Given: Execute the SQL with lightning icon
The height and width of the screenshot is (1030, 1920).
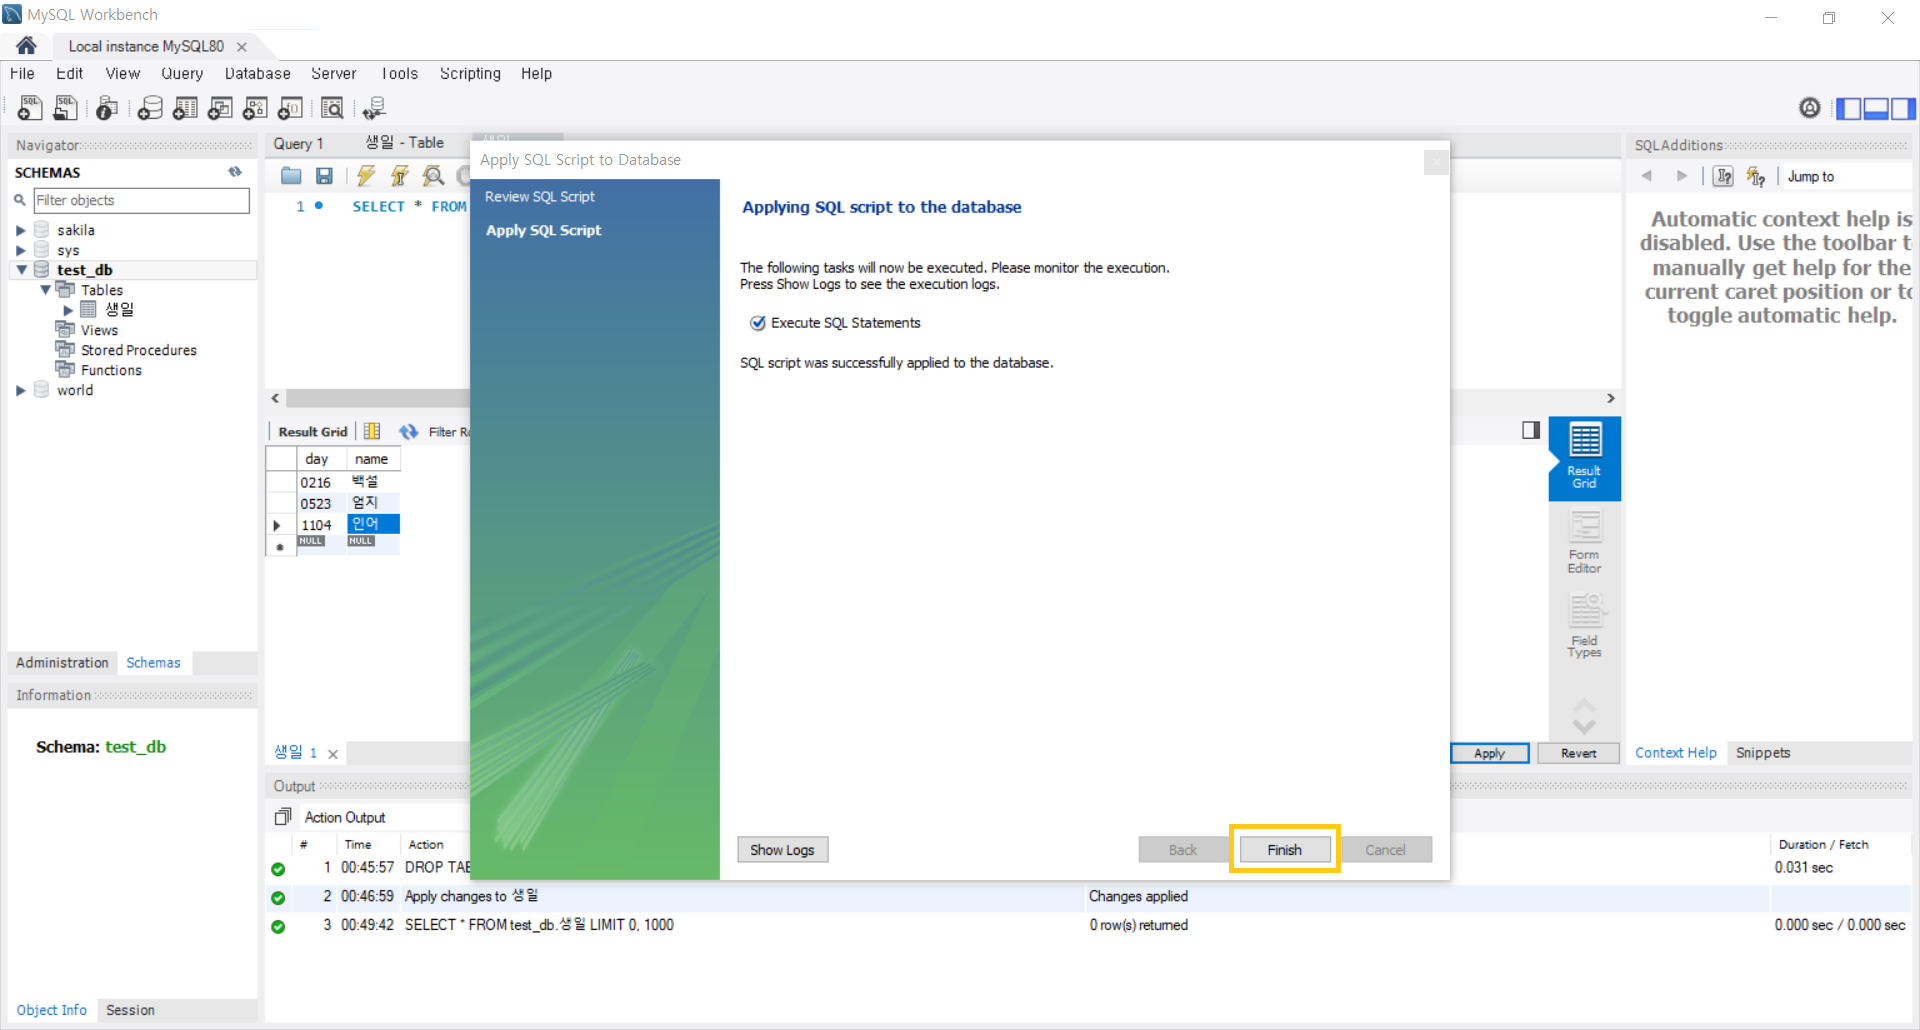Looking at the screenshot, I should click(x=366, y=176).
